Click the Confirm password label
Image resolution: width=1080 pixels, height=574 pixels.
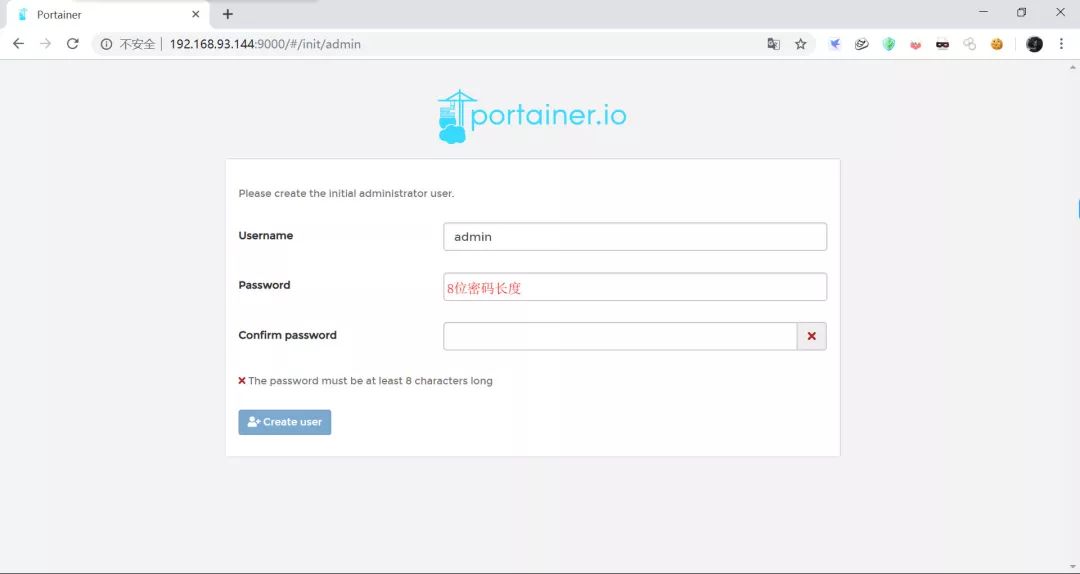[287, 335]
